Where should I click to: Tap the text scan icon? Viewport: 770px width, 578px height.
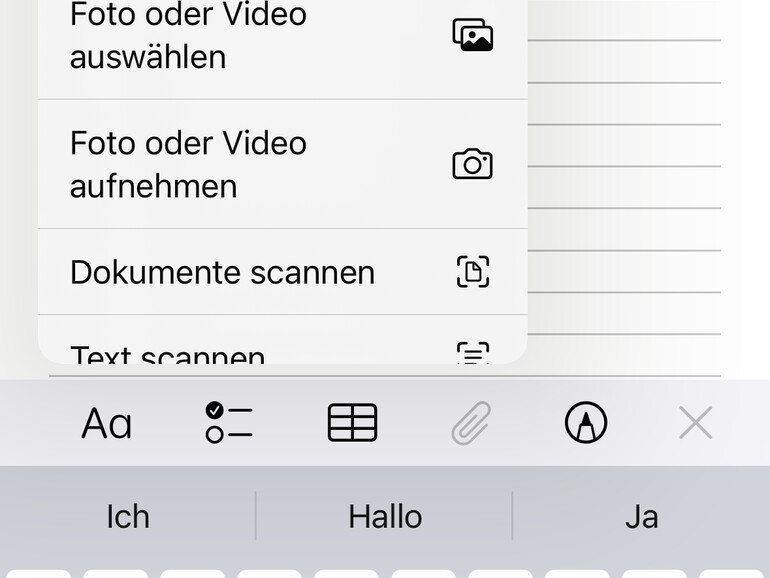(x=473, y=353)
